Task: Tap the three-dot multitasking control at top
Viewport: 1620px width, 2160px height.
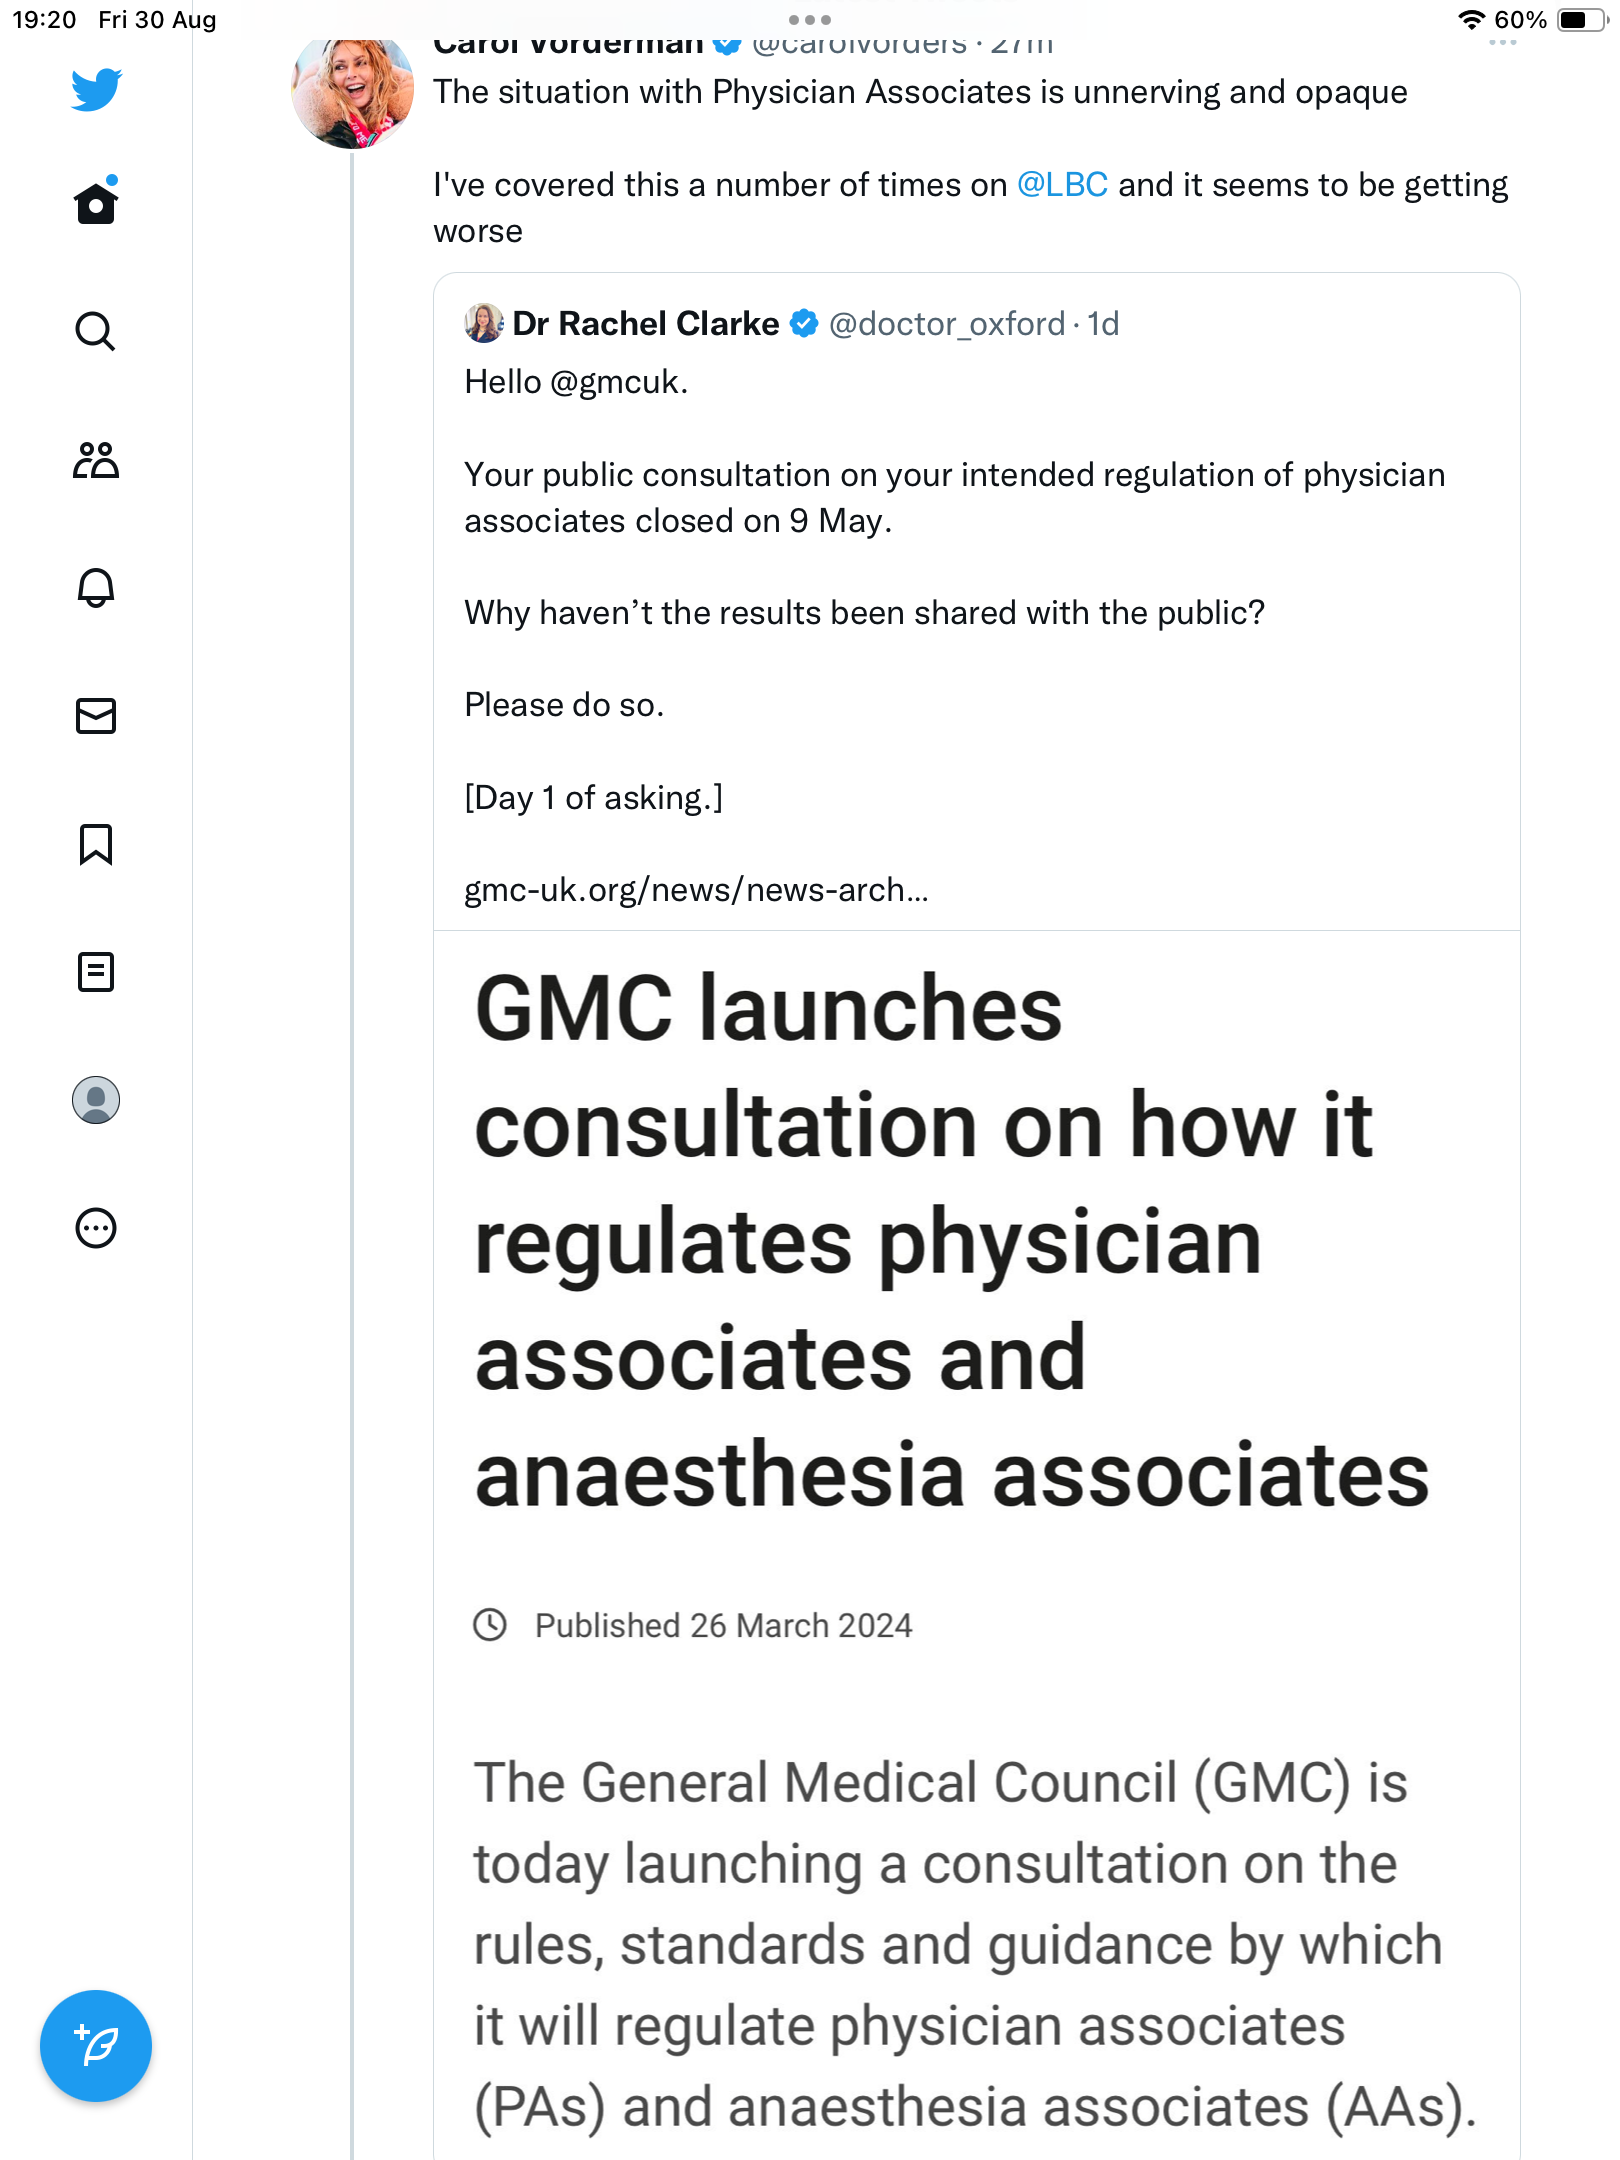Action: pyautogui.click(x=810, y=20)
